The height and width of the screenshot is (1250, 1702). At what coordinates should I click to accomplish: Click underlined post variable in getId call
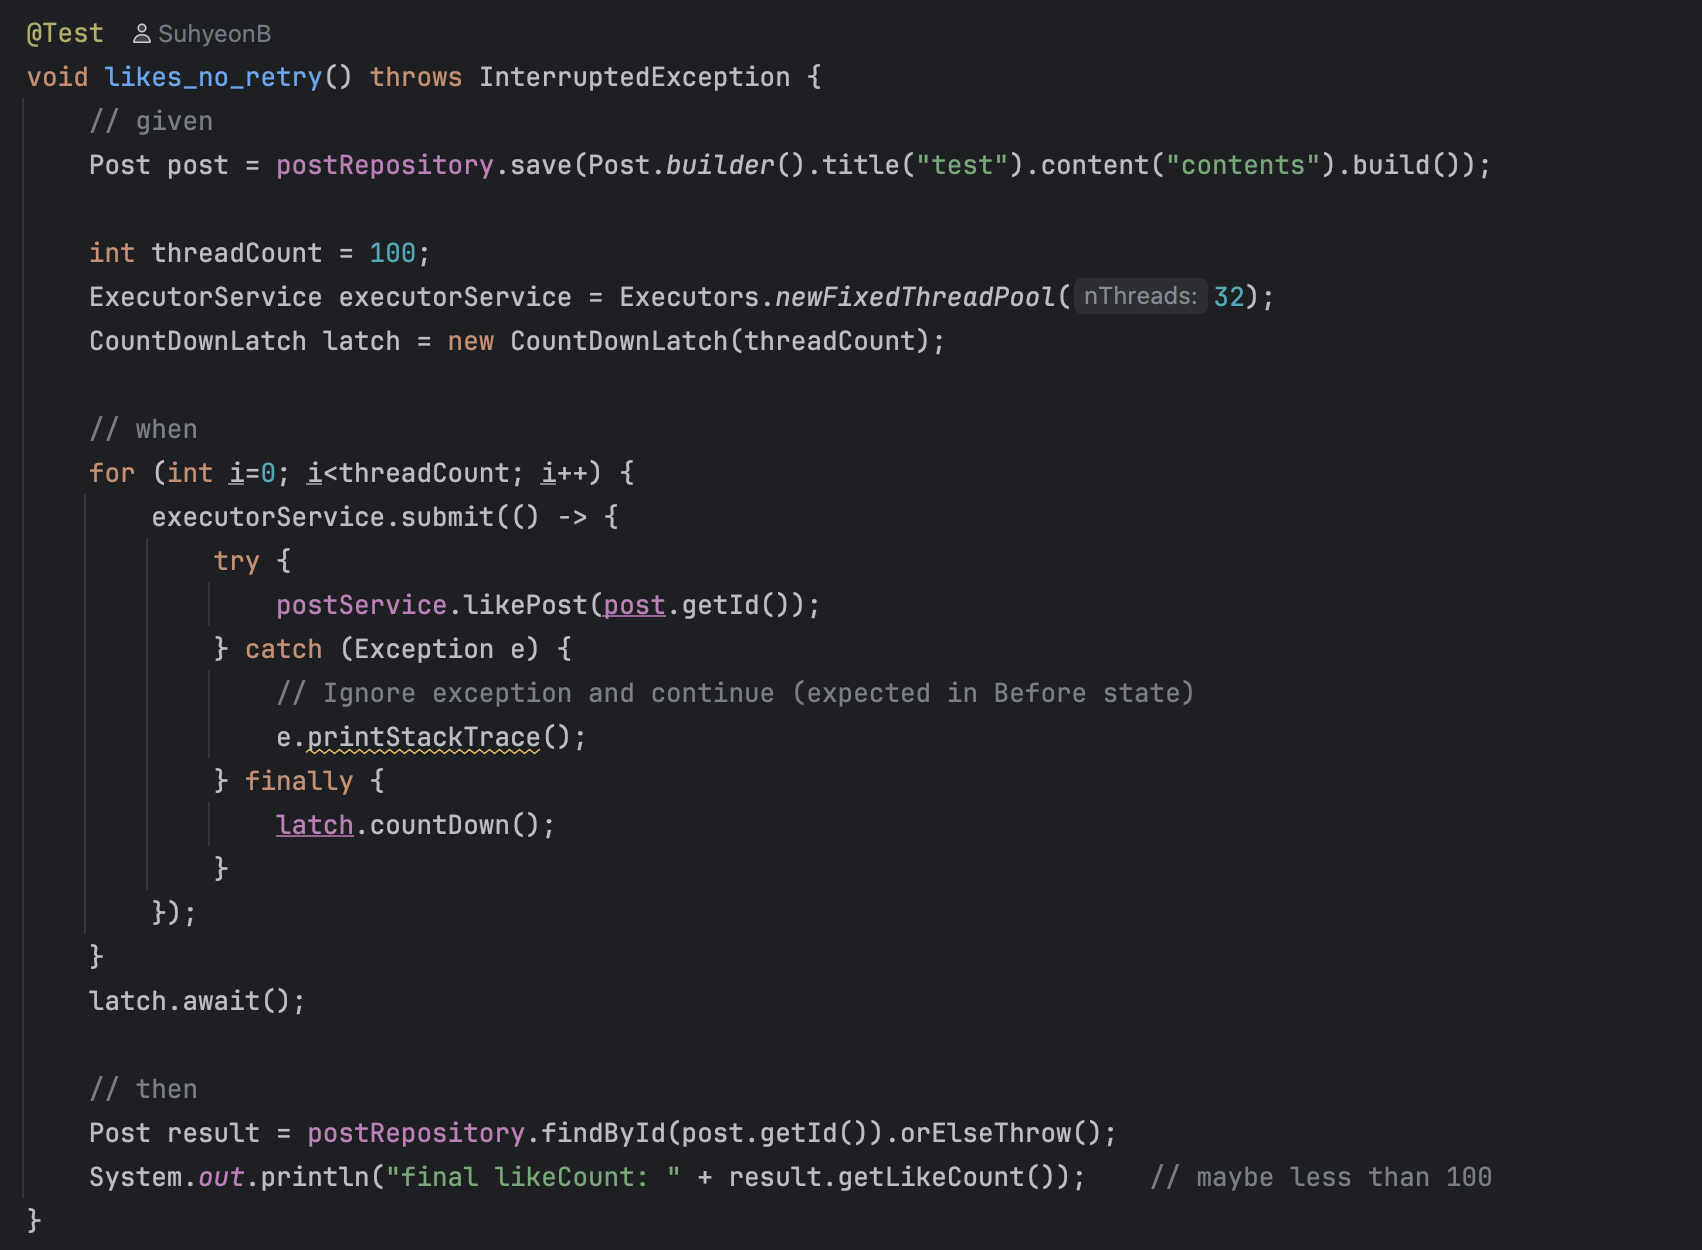point(634,605)
